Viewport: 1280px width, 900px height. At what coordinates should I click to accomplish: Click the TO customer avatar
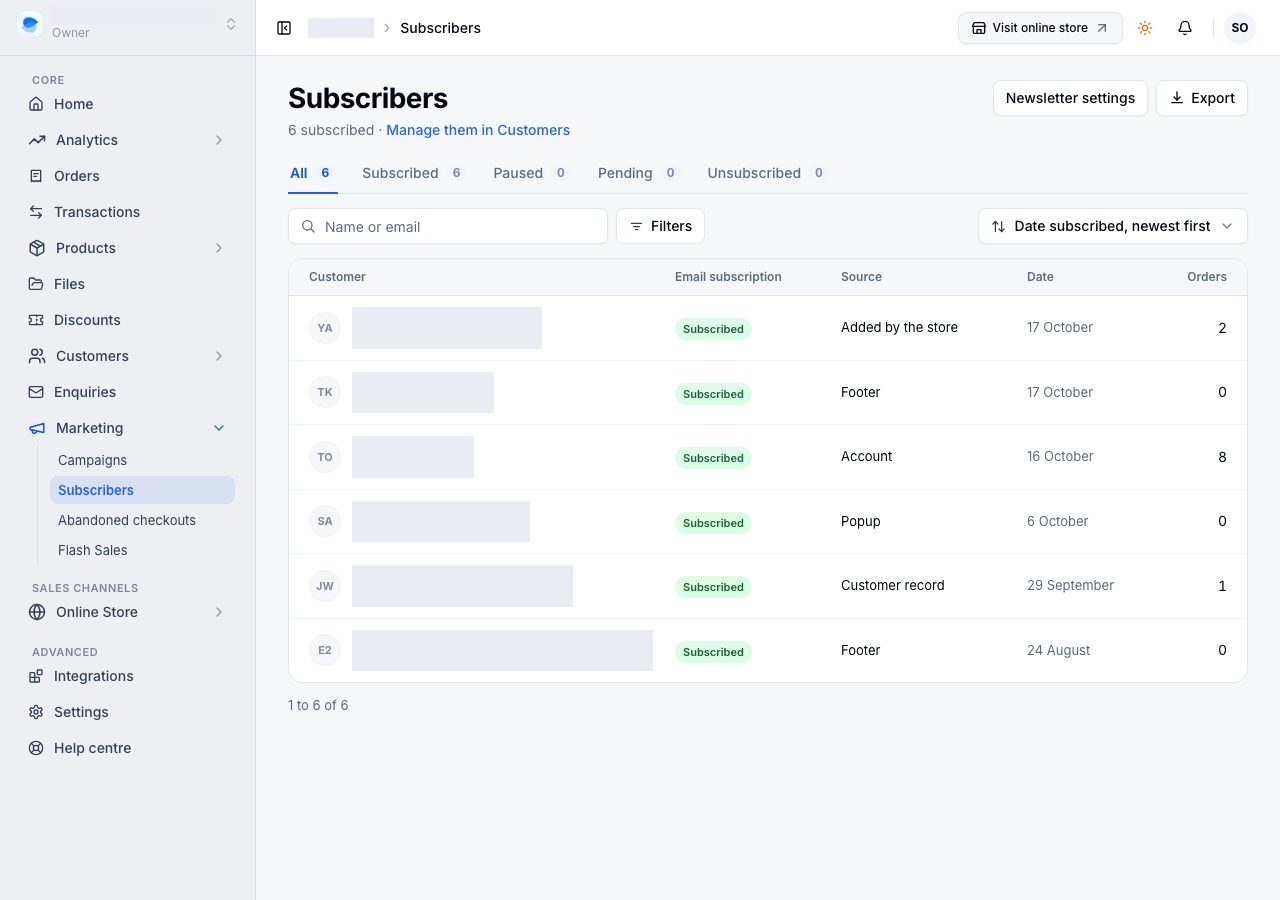tap(325, 457)
